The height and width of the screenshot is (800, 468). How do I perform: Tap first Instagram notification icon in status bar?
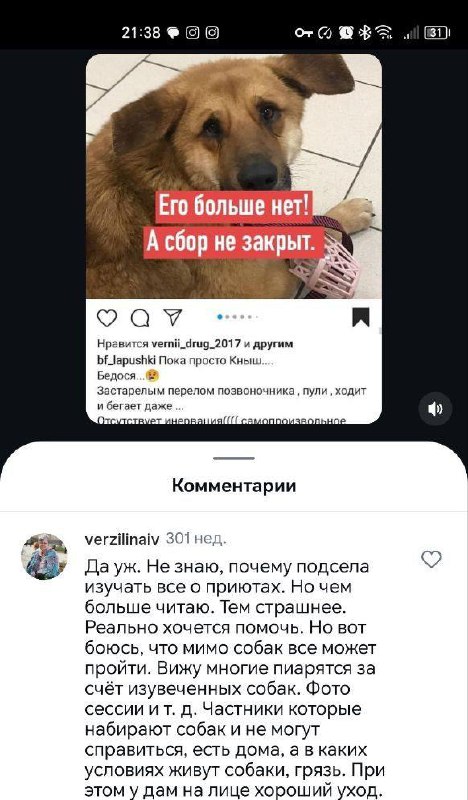192,33
